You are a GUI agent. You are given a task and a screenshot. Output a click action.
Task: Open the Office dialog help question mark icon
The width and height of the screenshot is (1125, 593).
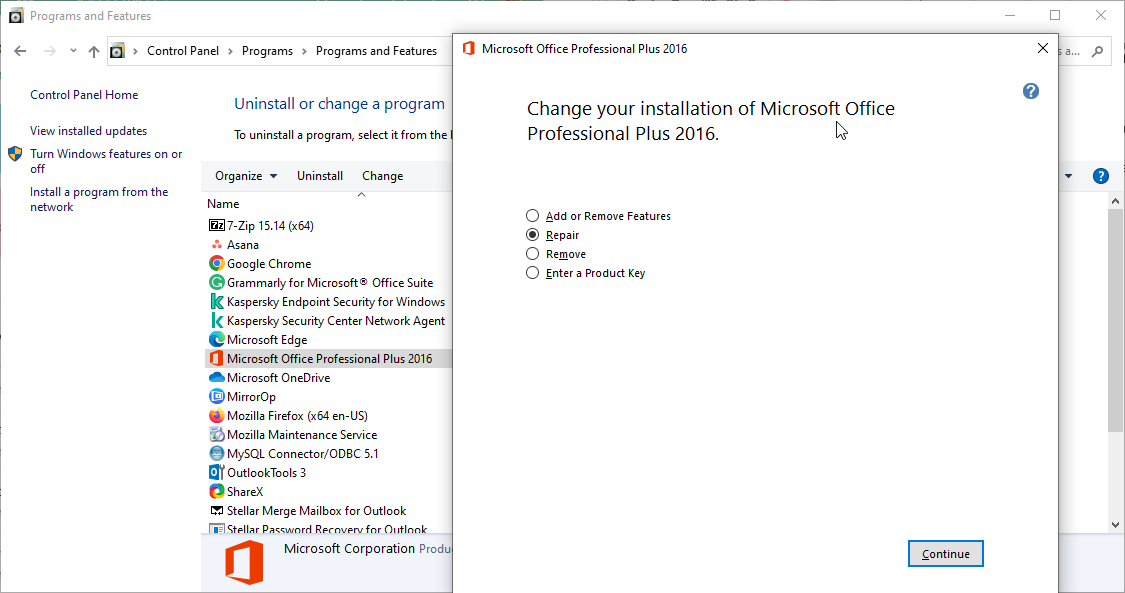coord(1030,91)
